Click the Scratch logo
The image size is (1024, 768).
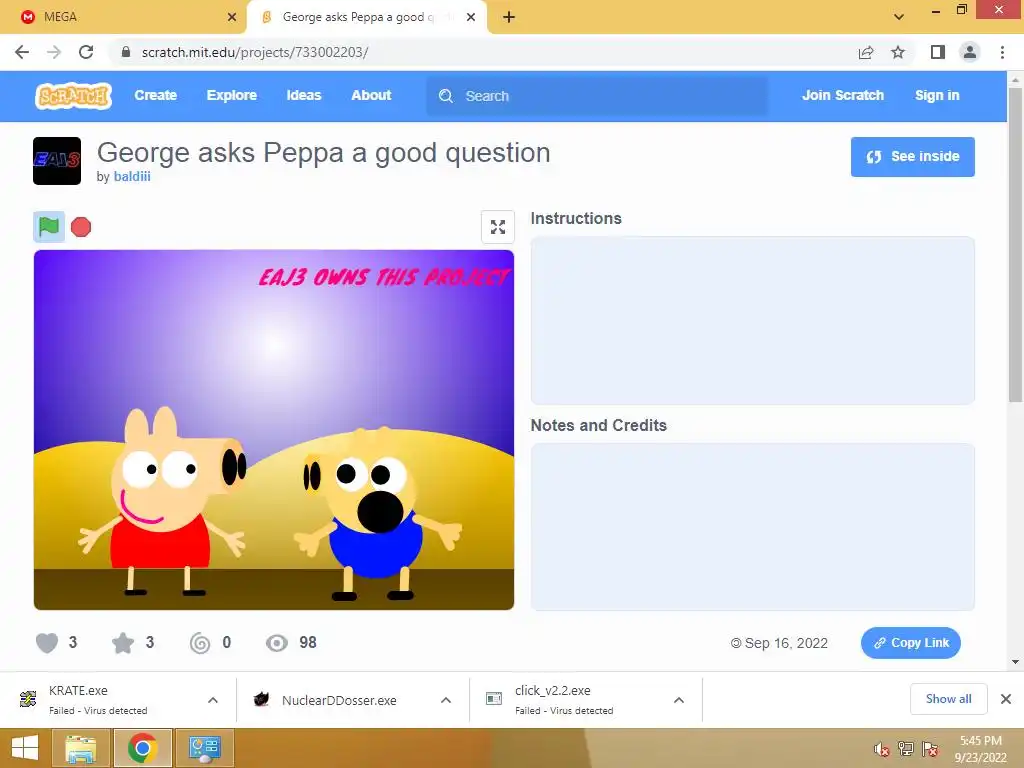[x=73, y=96]
